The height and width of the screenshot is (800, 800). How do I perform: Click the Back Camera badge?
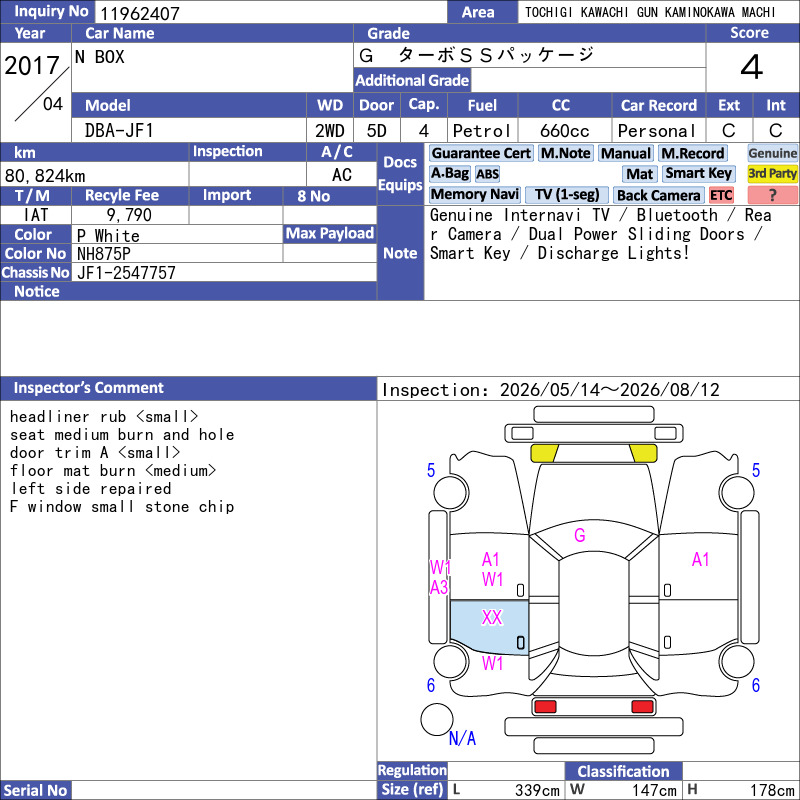coord(658,195)
